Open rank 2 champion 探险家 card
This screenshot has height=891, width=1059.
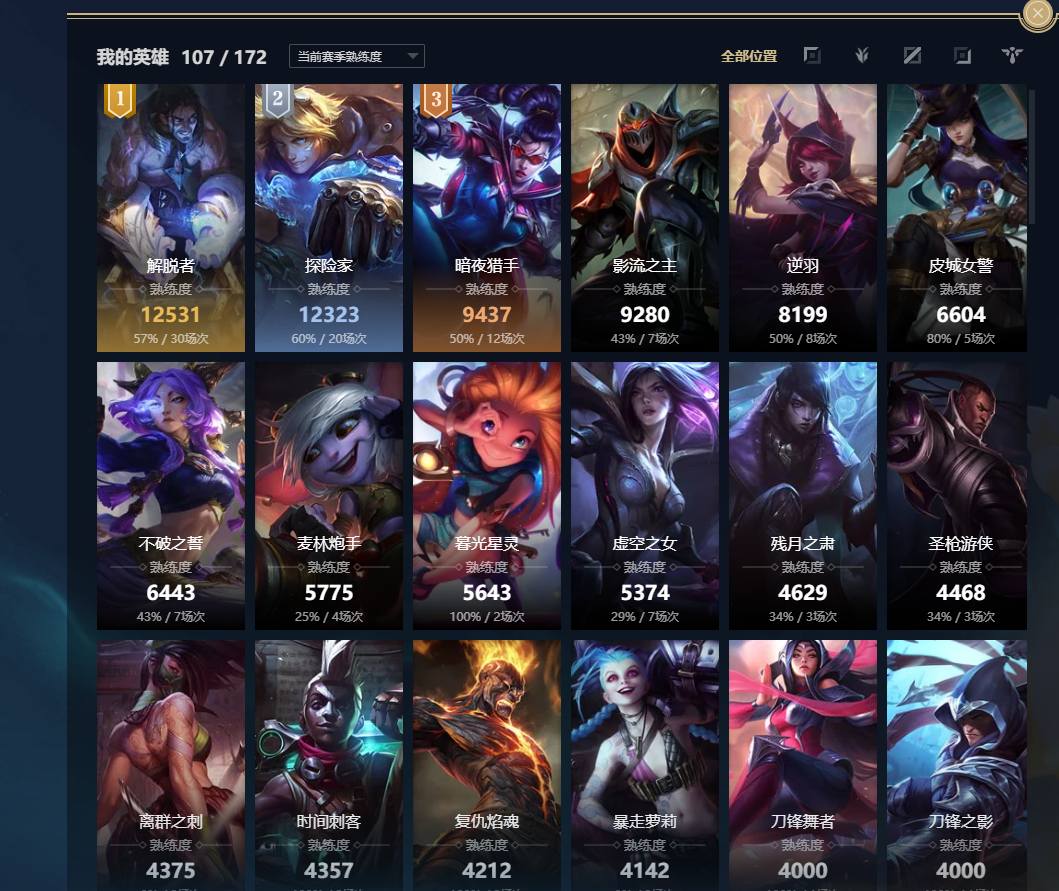pos(329,218)
